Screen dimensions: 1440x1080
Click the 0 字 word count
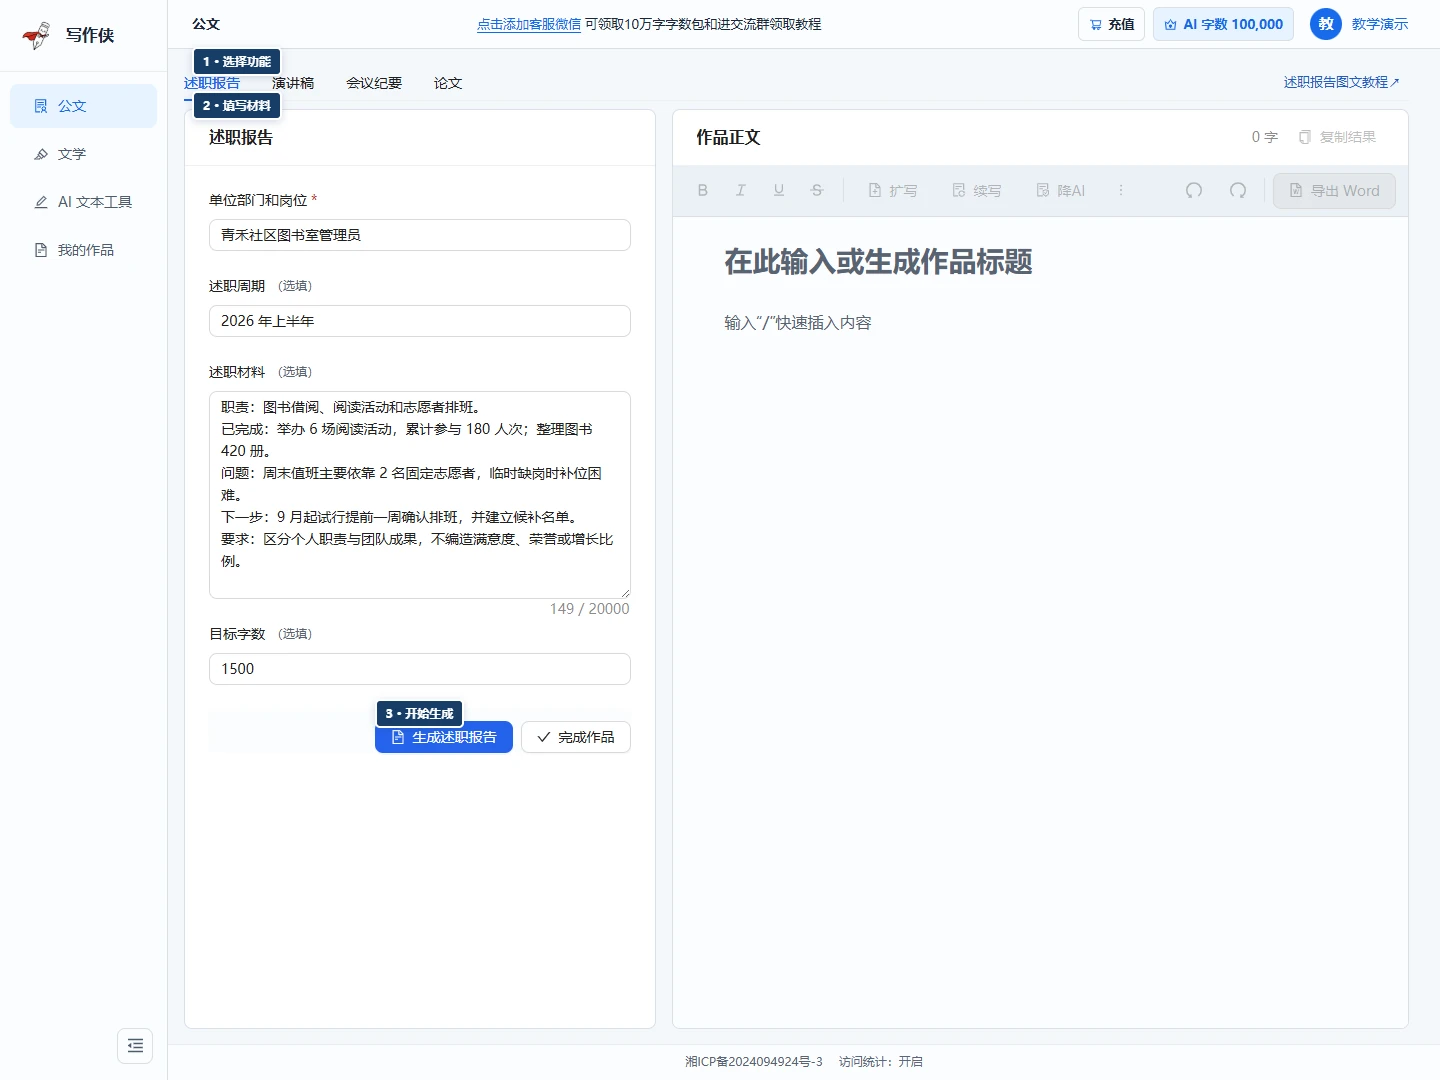(x=1265, y=137)
